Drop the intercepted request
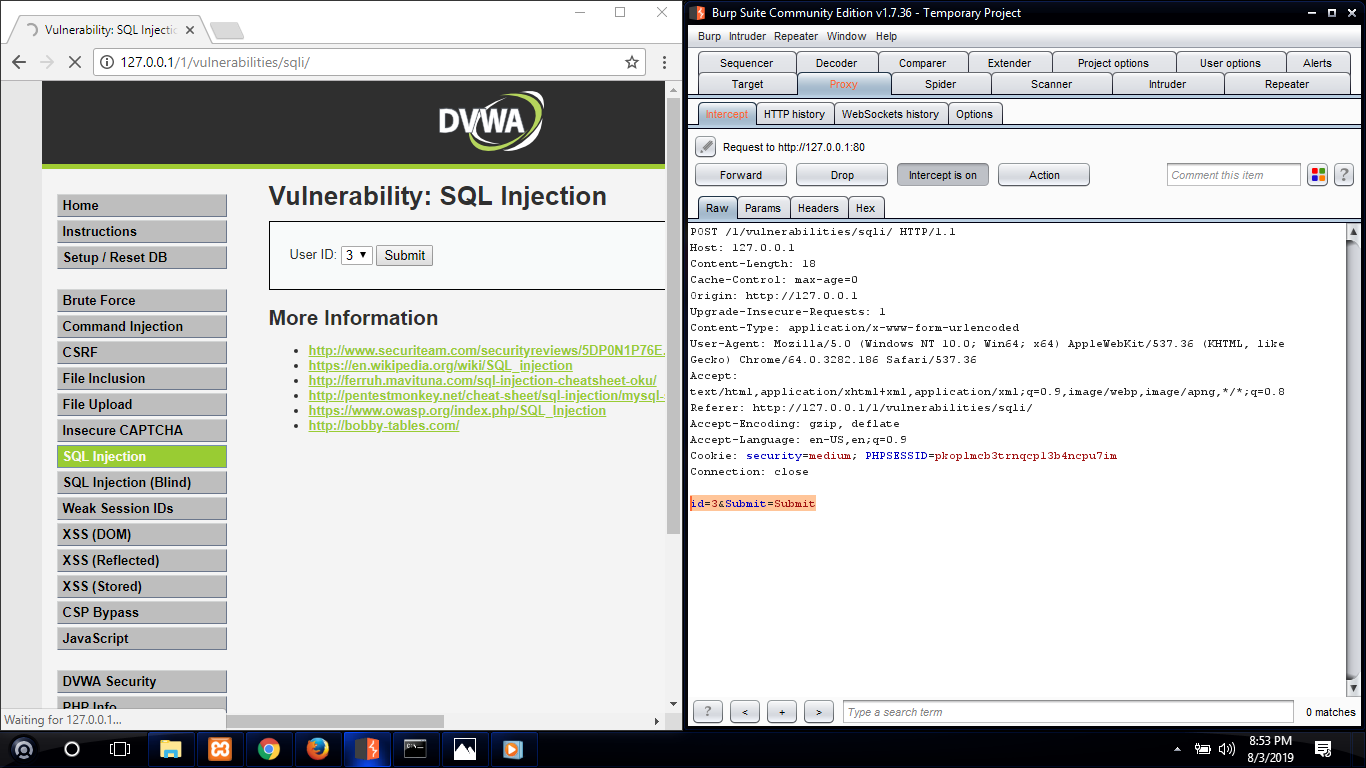This screenshot has height=768, width=1366. [842, 175]
